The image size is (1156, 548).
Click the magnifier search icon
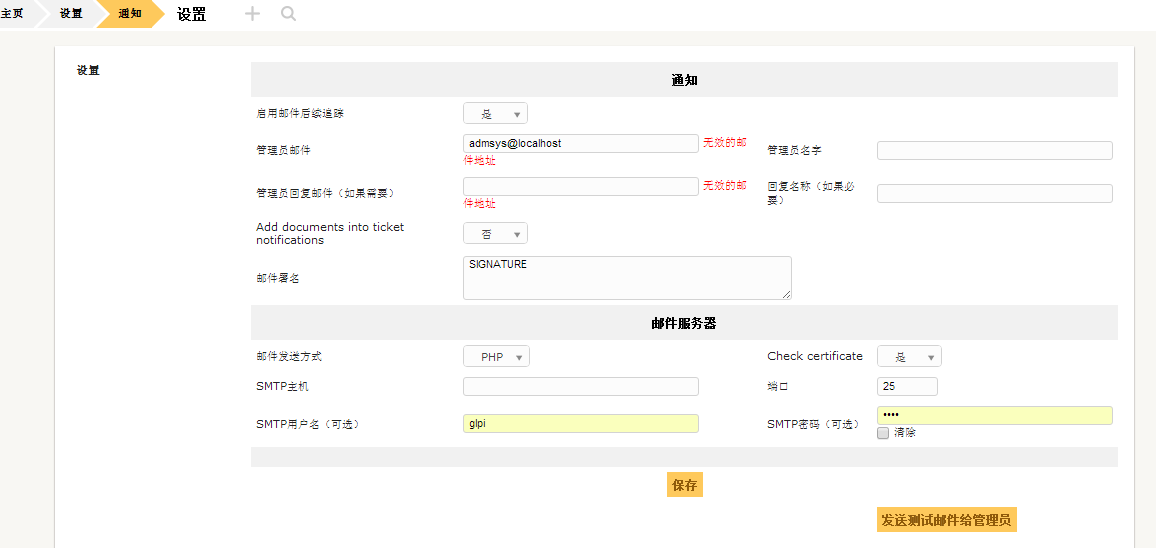(x=288, y=14)
